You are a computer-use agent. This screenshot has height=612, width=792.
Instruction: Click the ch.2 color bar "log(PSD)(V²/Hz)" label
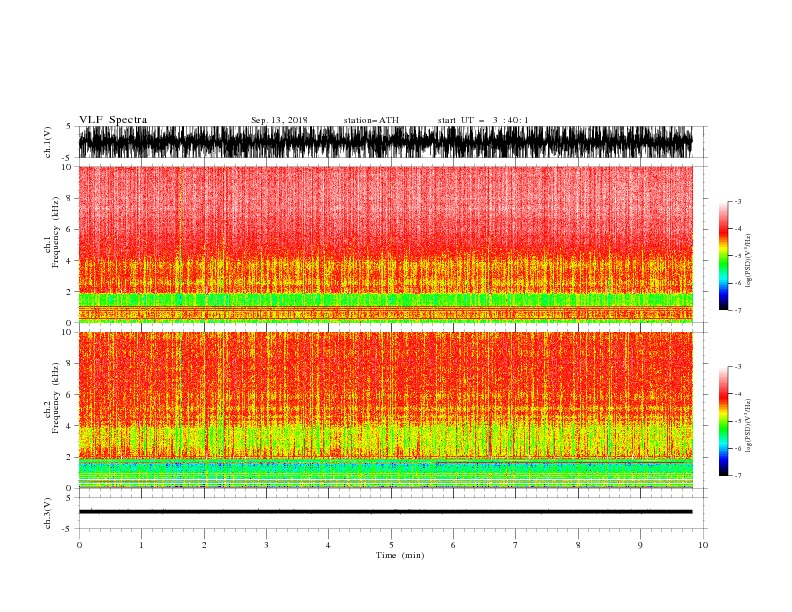coord(748,426)
